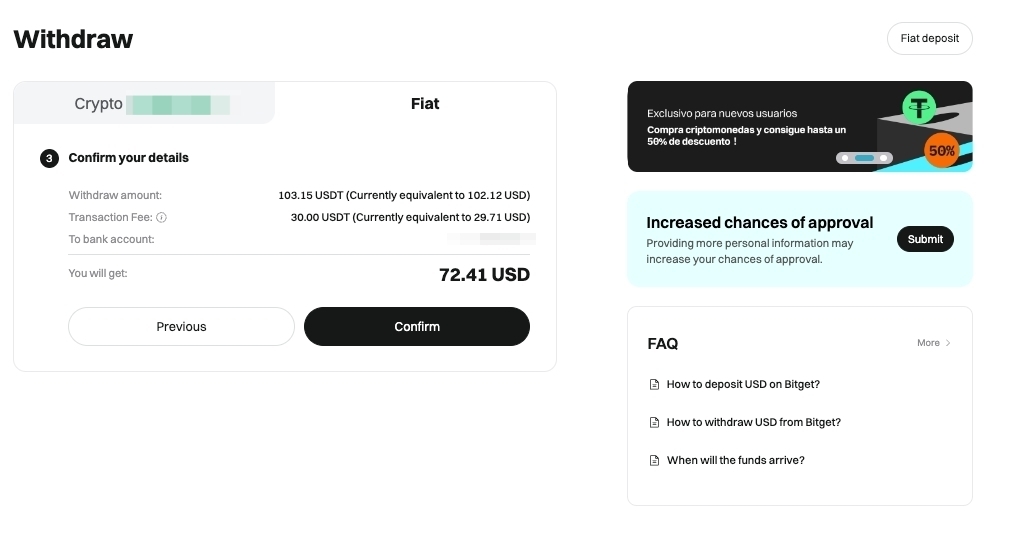Click document icon beside funds arrive FAQ
This screenshot has height=552, width=1010.
(x=655, y=461)
